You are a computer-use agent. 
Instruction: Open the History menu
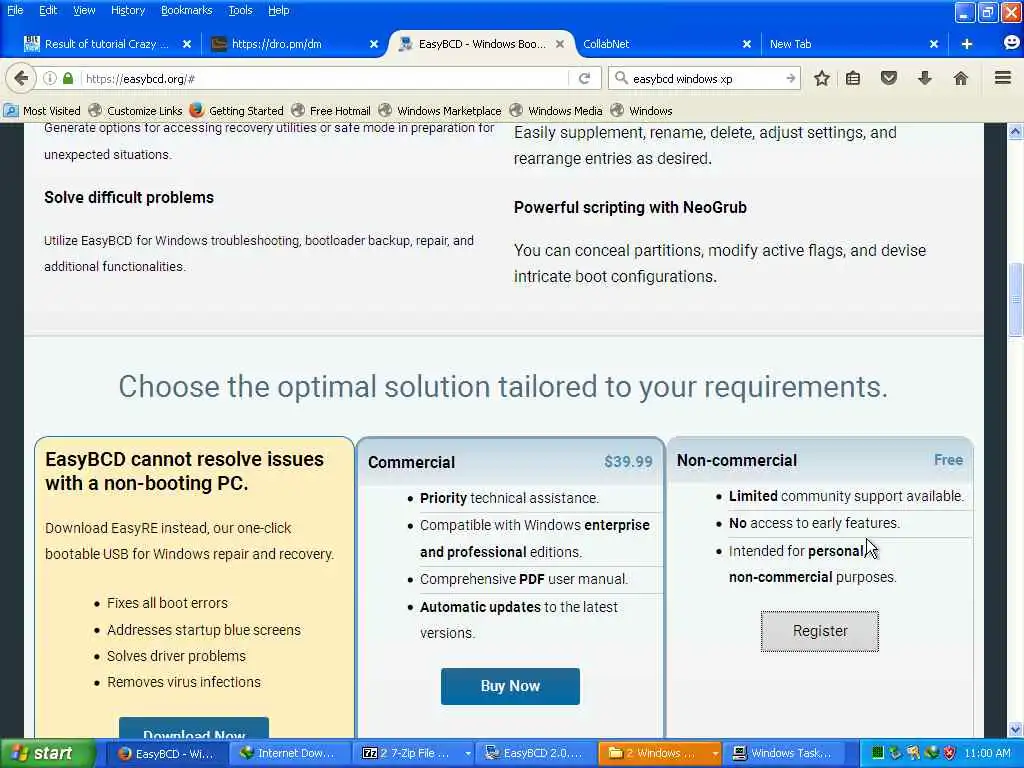coord(127,10)
